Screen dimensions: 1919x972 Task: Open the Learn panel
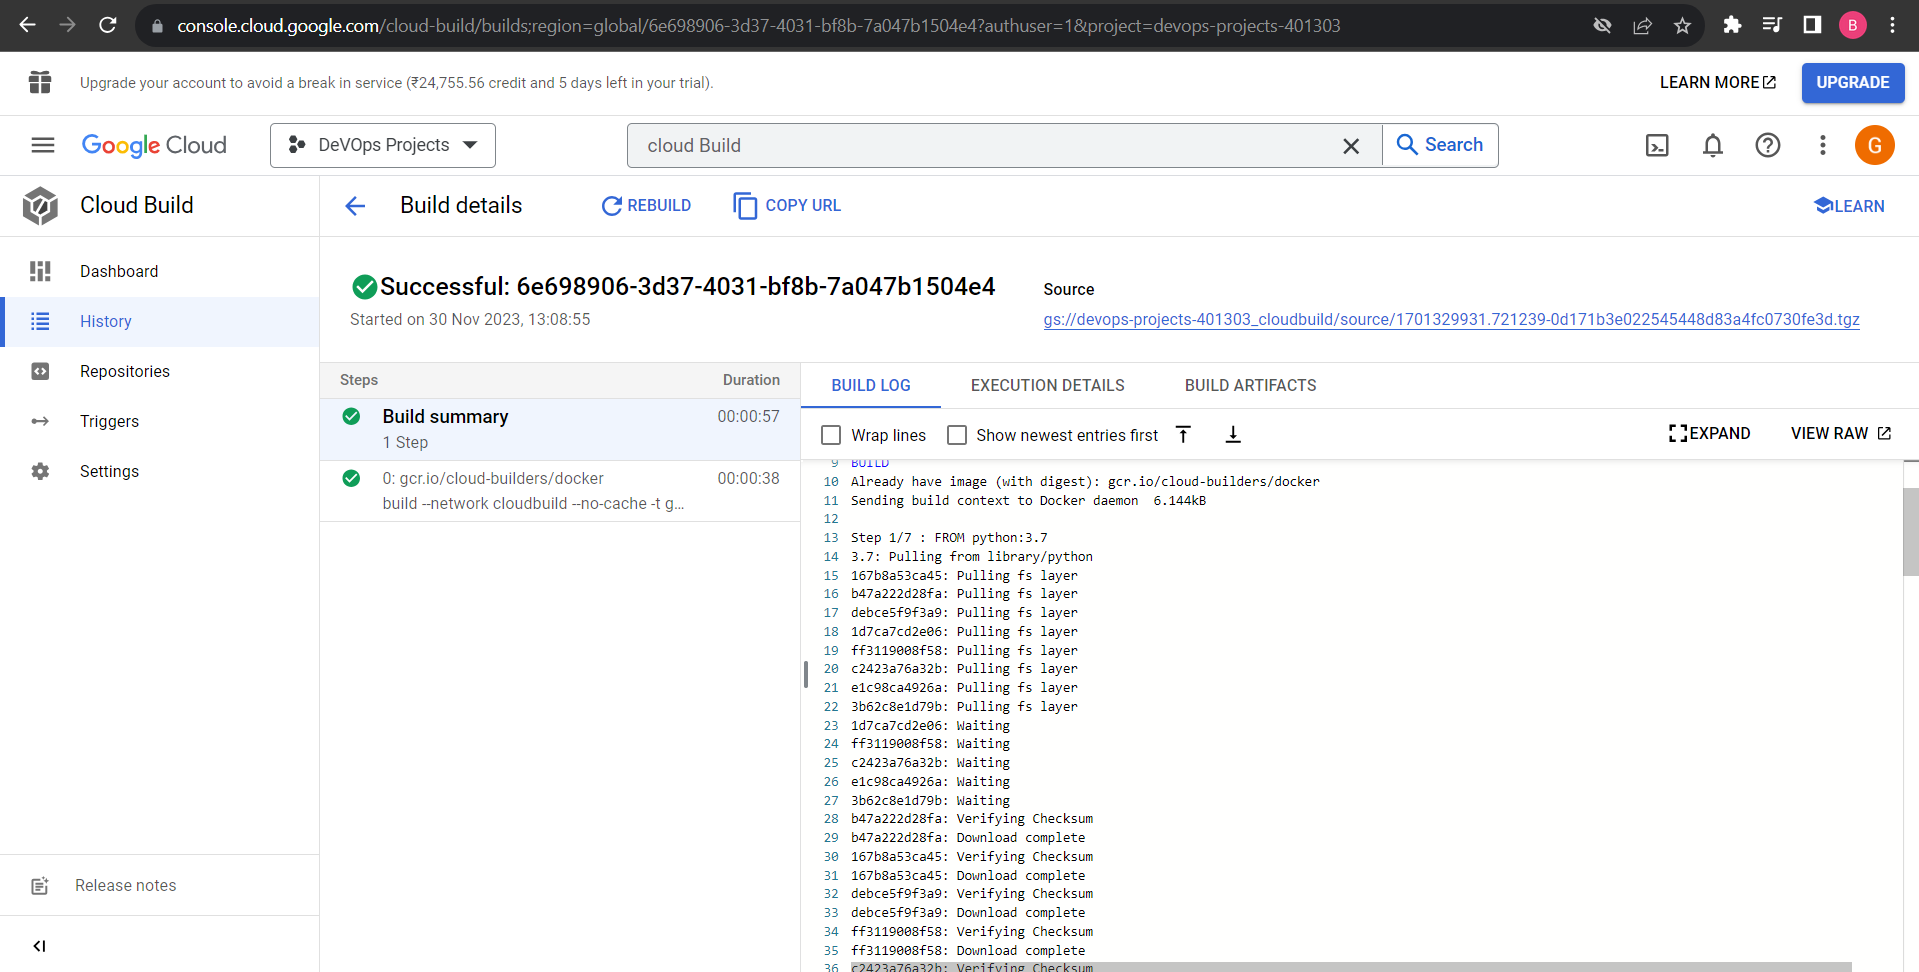pos(1849,206)
